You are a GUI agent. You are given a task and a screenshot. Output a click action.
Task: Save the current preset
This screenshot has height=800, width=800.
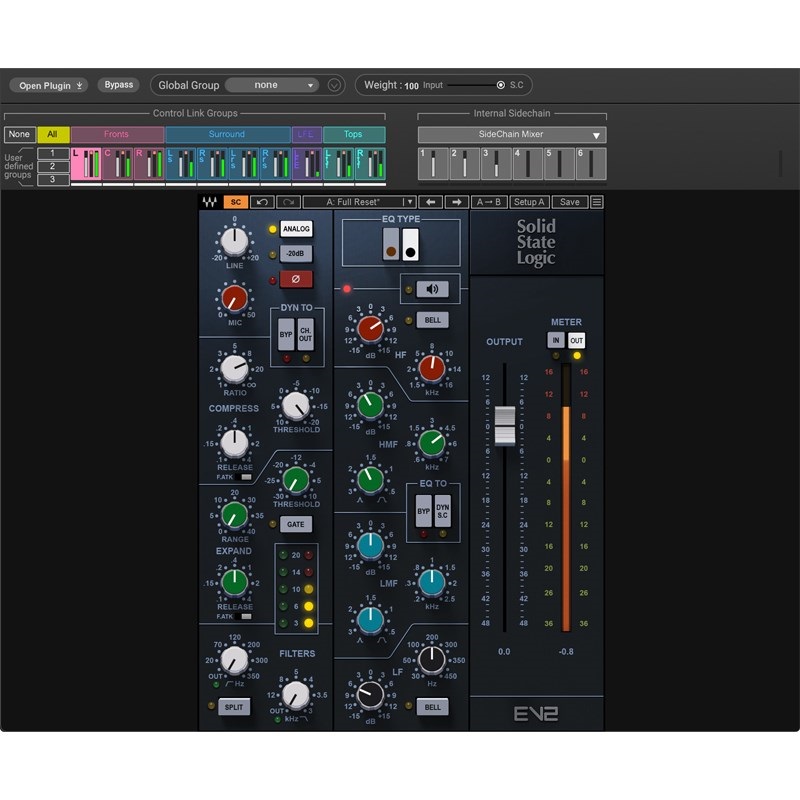point(569,202)
